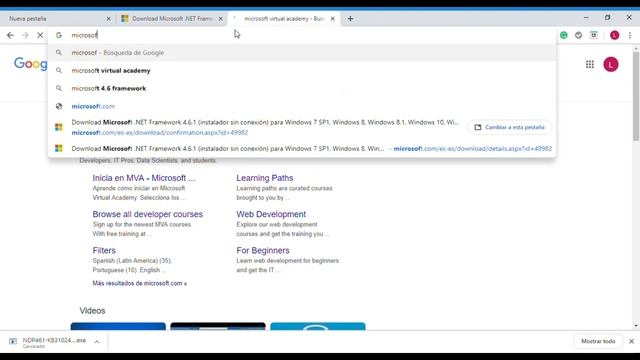Click the green extension icon in toolbar
The width and height of the screenshot is (640, 360).
click(x=564, y=36)
